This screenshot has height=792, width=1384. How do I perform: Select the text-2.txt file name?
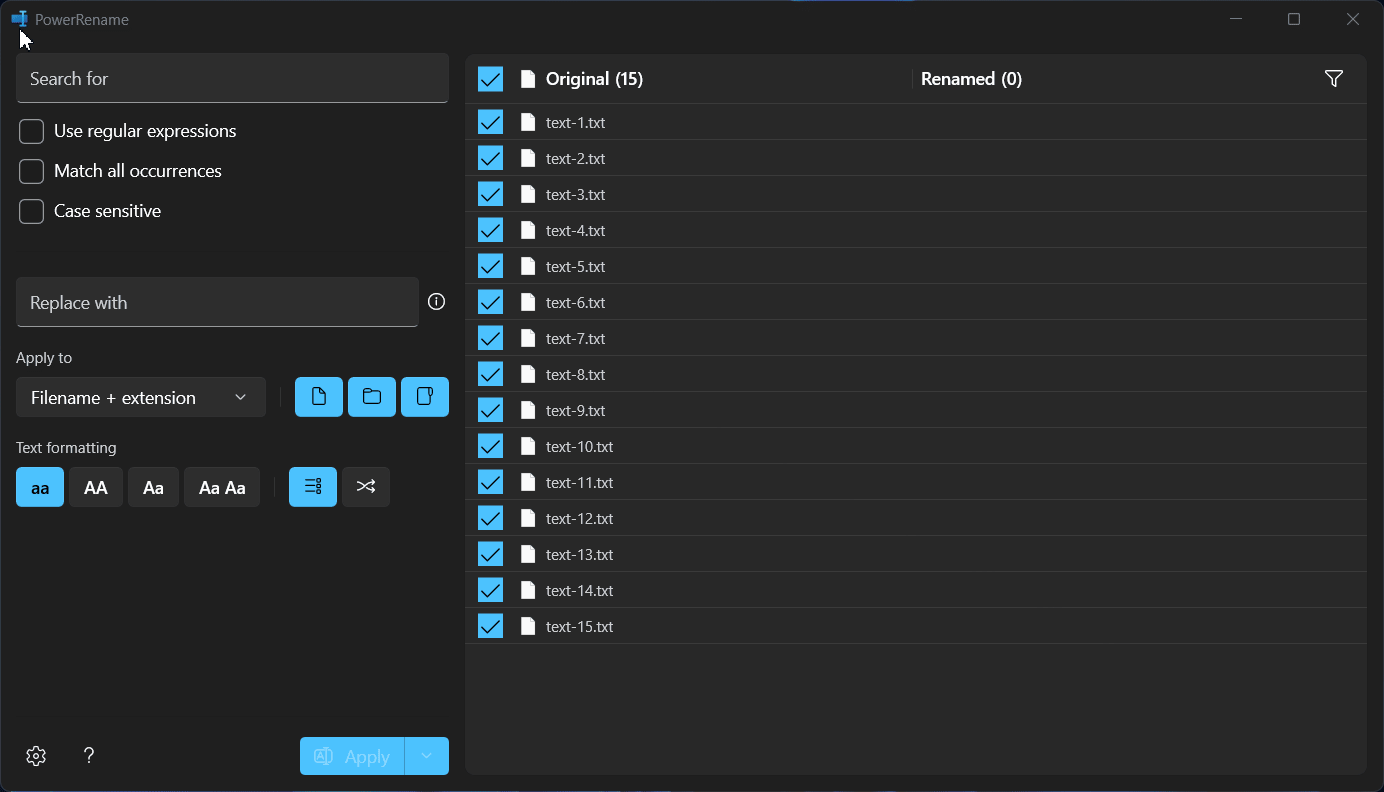(x=575, y=158)
